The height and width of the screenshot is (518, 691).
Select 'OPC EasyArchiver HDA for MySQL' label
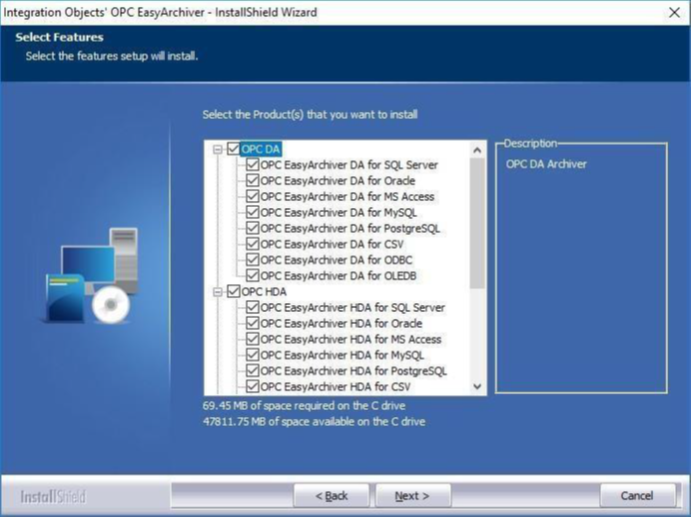pyautogui.click(x=342, y=355)
